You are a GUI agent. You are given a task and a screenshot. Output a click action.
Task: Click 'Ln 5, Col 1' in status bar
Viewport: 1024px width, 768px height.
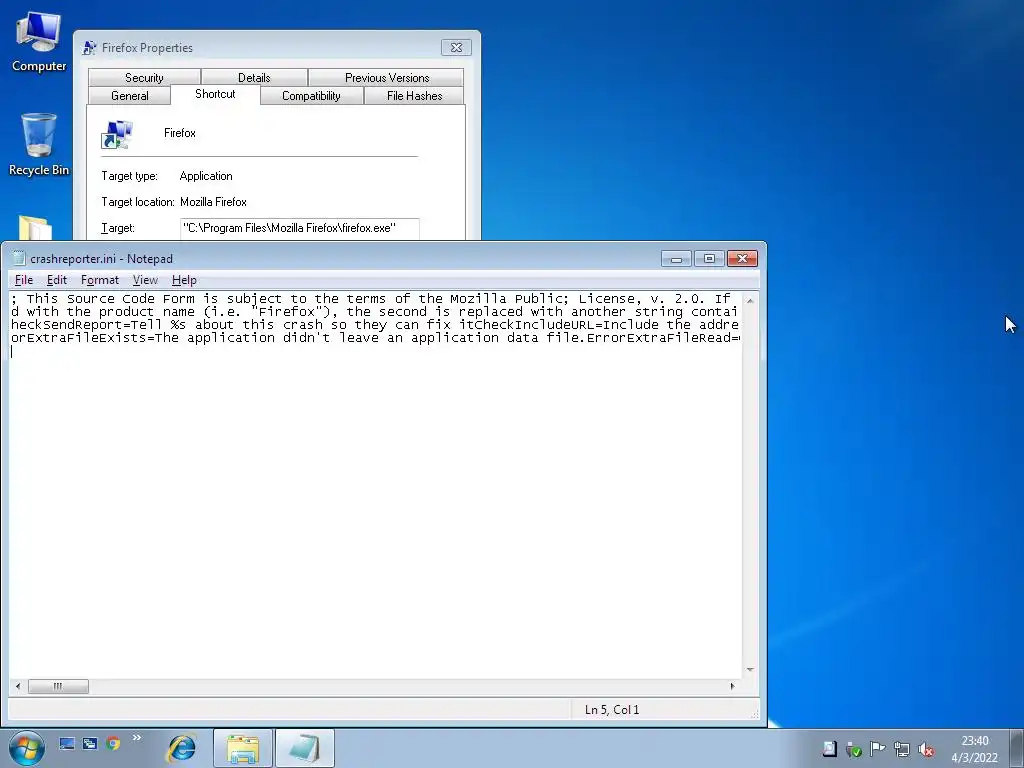click(612, 710)
